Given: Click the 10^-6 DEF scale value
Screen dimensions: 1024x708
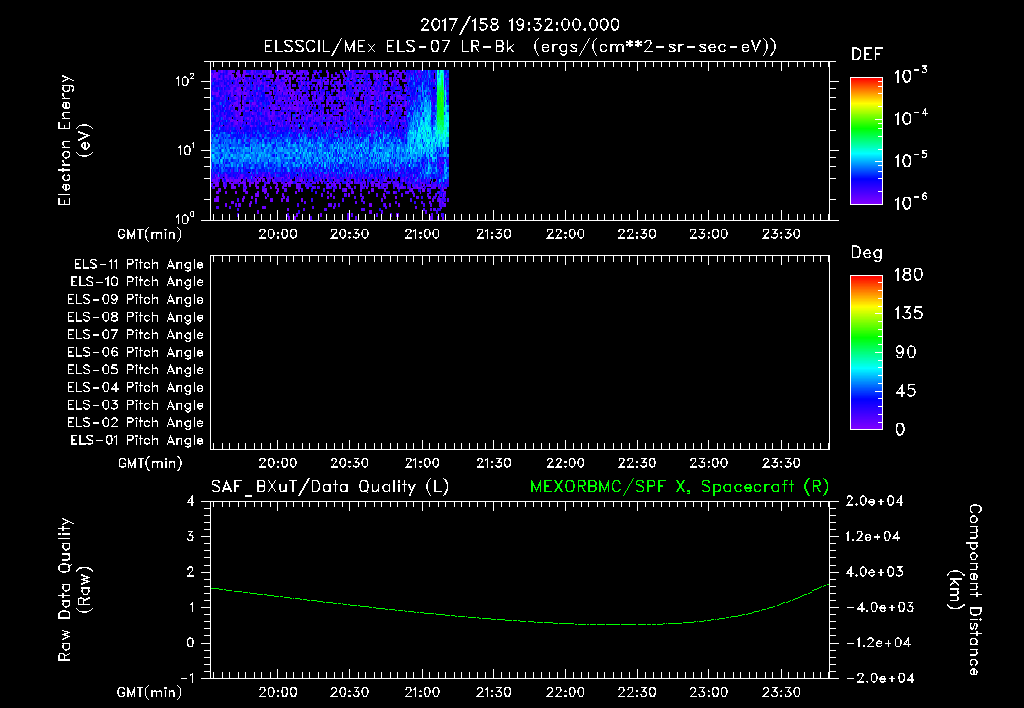Looking at the screenshot, I should pos(910,202).
